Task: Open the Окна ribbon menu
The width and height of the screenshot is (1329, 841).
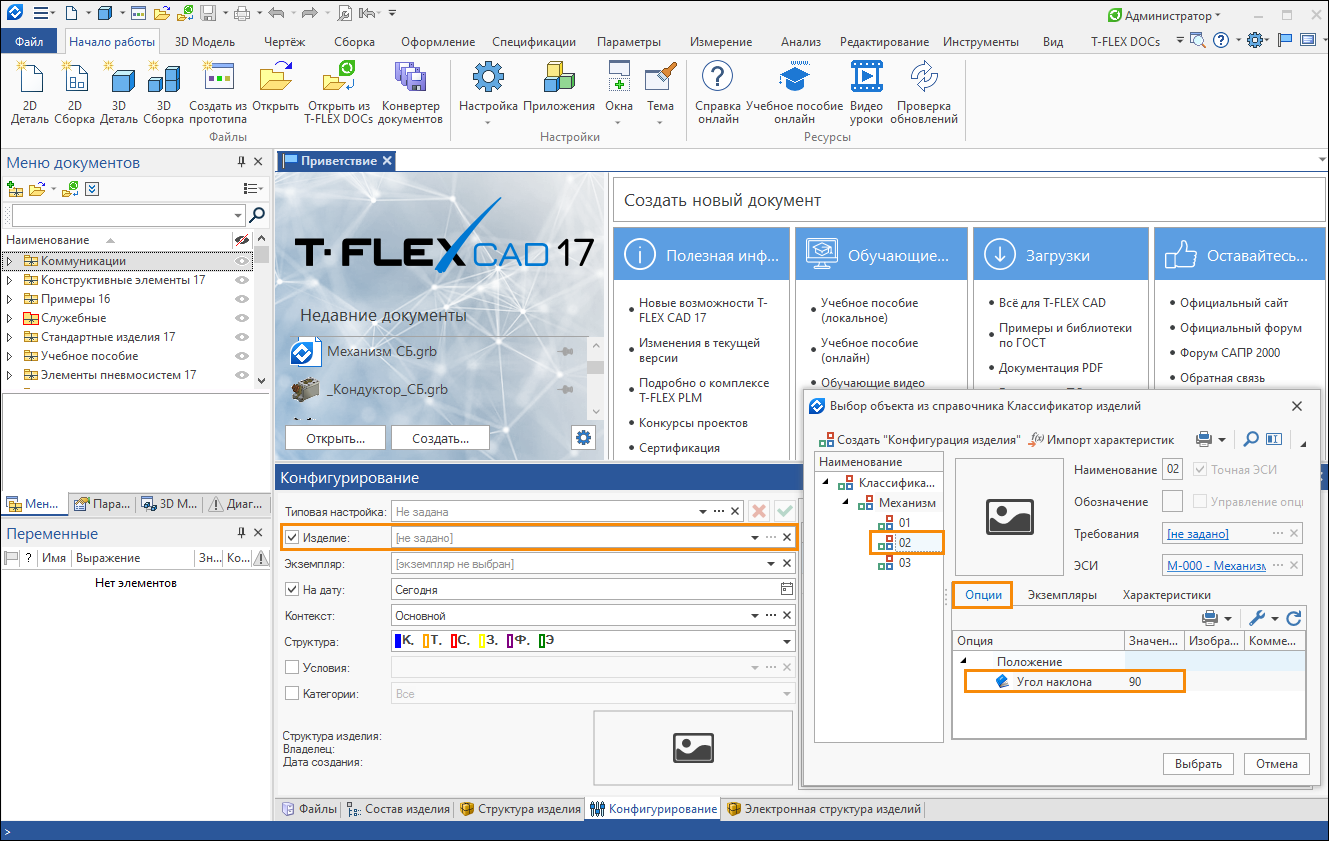Action: [x=619, y=92]
